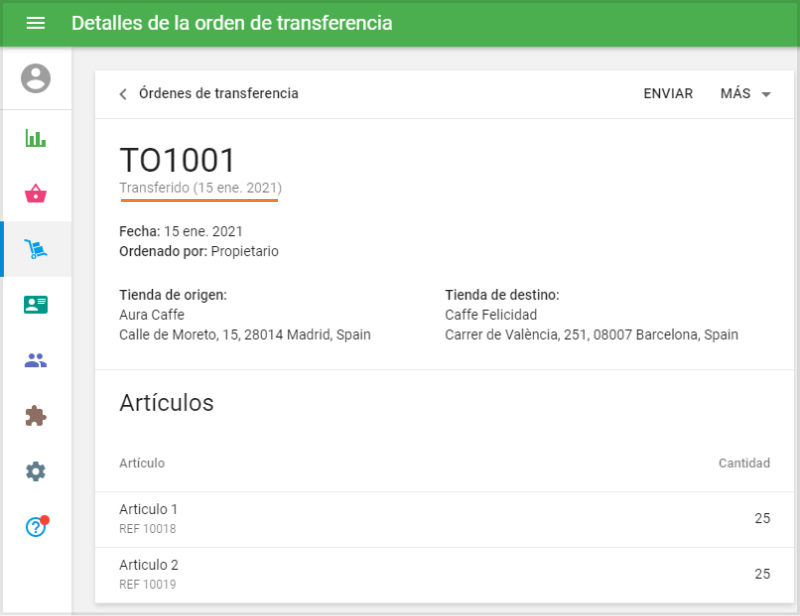
Task: Open the Aplicaciones puzzle-piece section
Action: click(35, 415)
